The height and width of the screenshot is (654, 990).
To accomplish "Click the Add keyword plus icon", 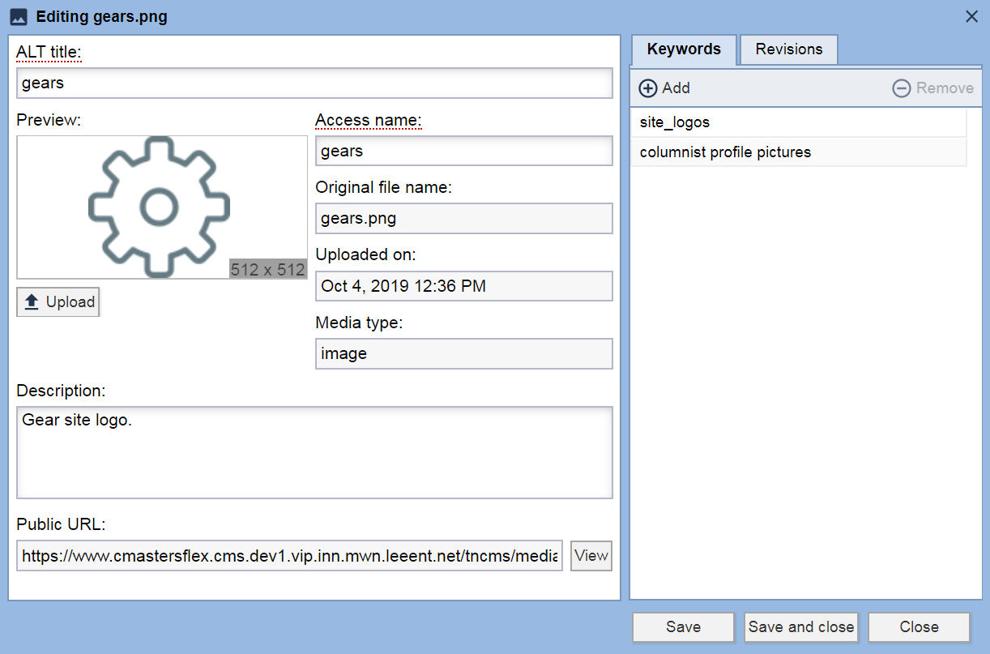I will tap(648, 88).
